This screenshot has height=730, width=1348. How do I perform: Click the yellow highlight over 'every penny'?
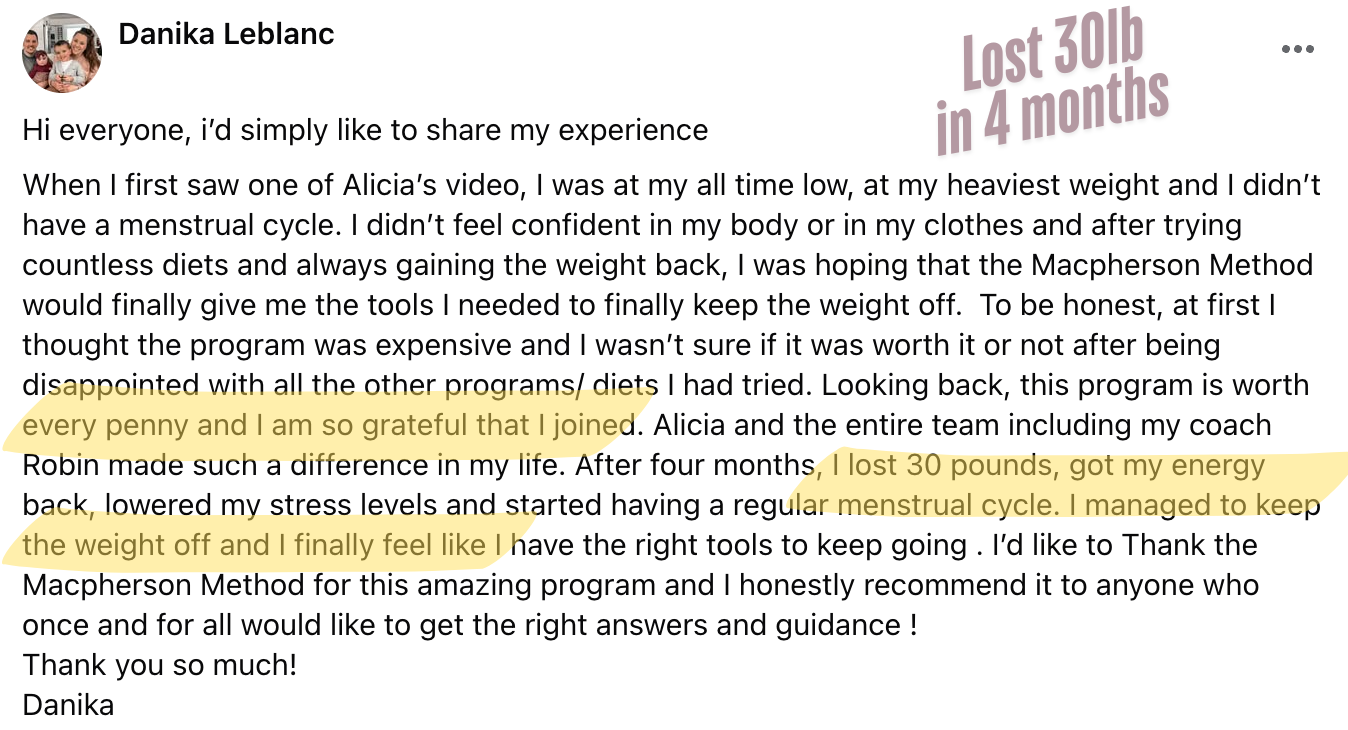coord(106,426)
